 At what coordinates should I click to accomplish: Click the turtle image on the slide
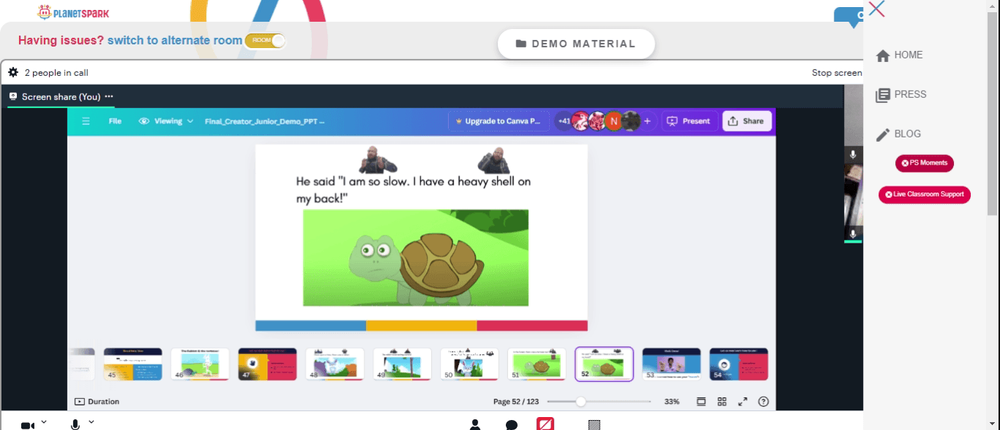coord(415,258)
